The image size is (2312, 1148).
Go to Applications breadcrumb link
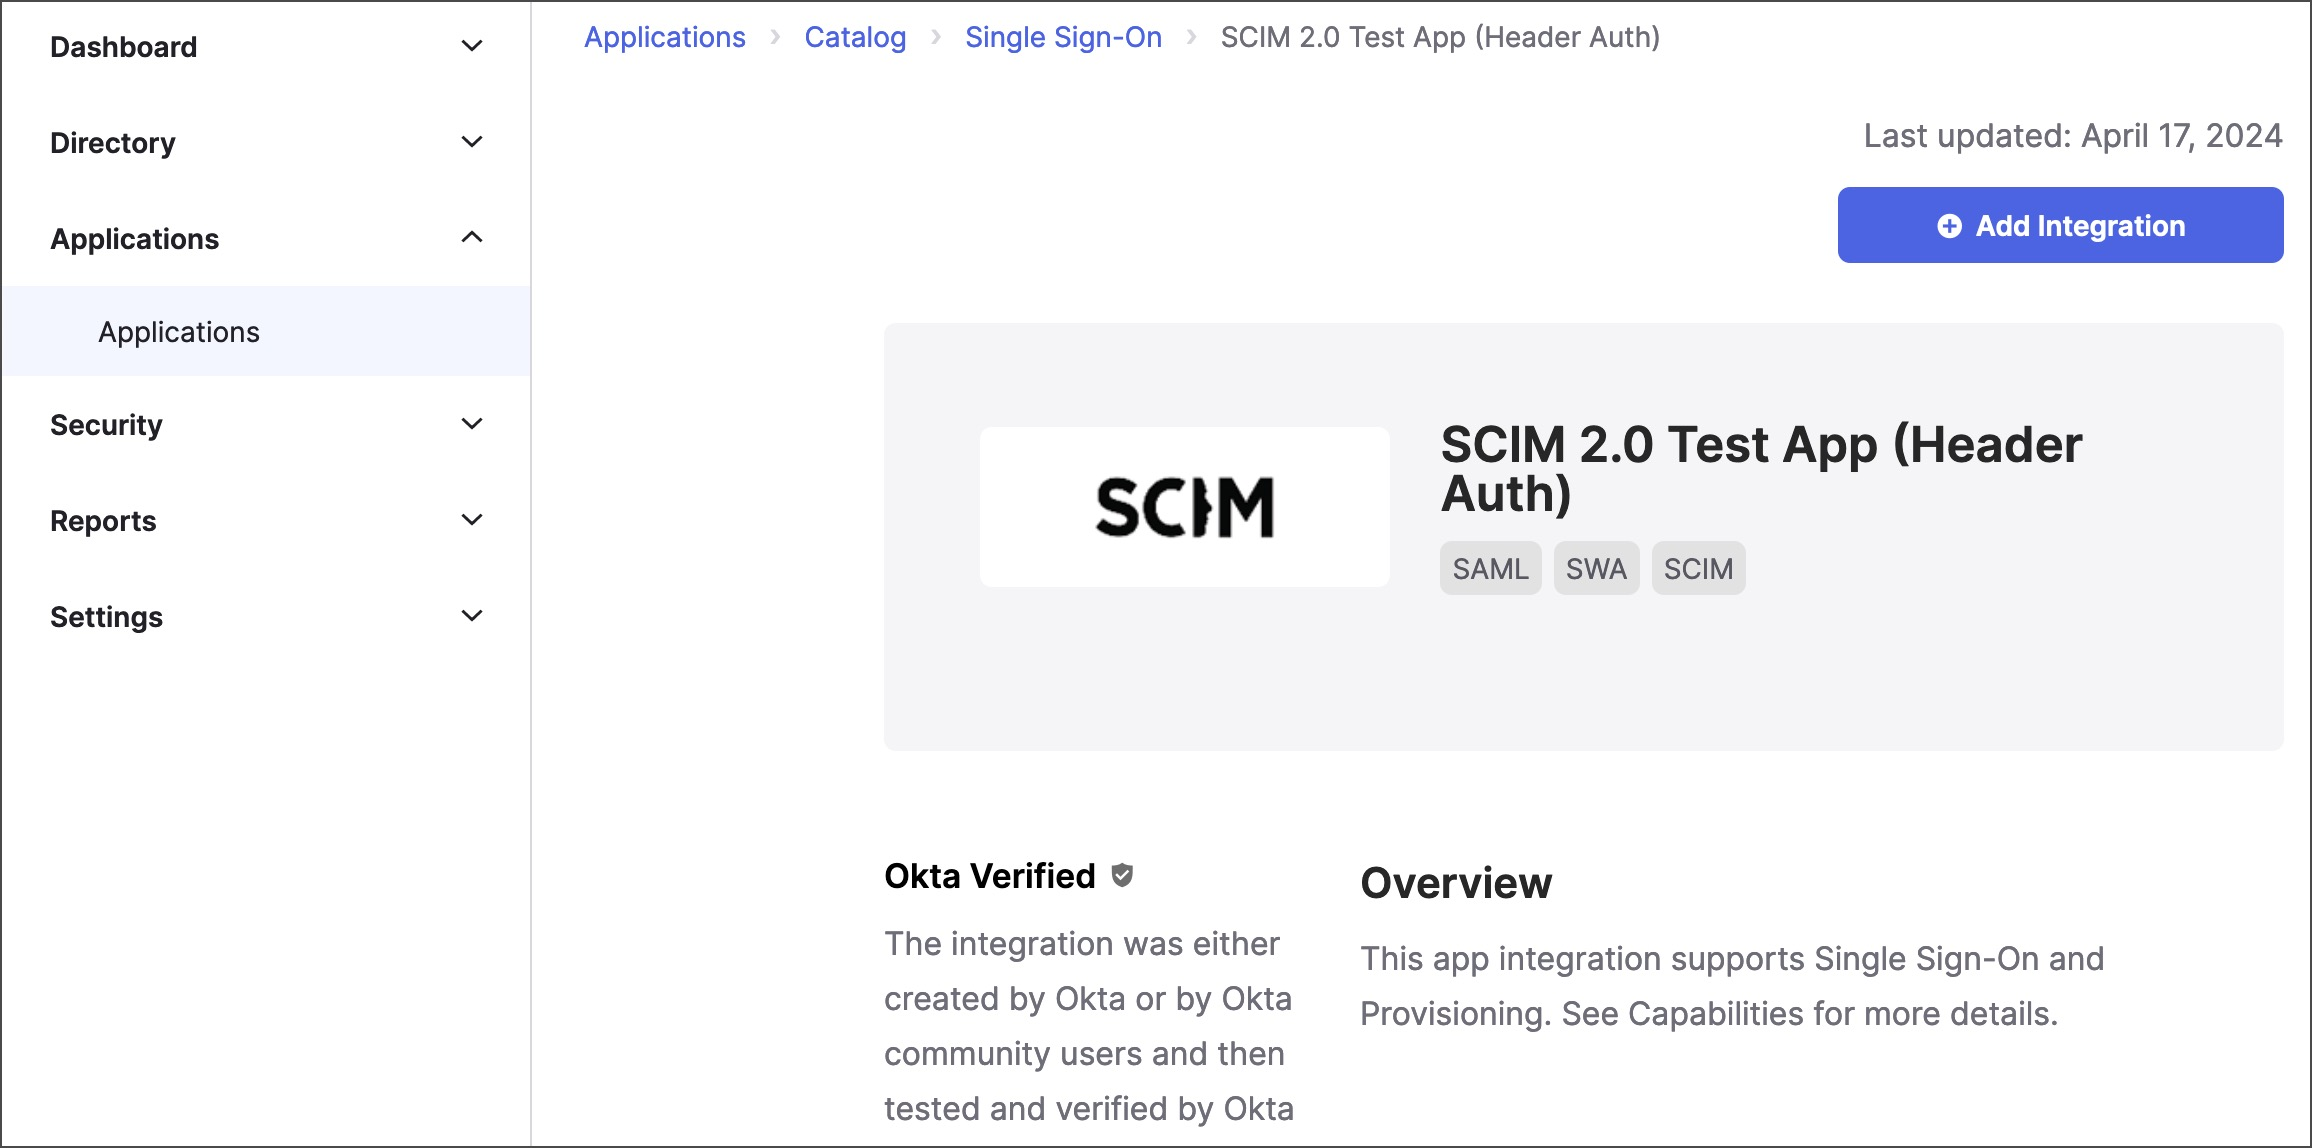[x=665, y=37]
